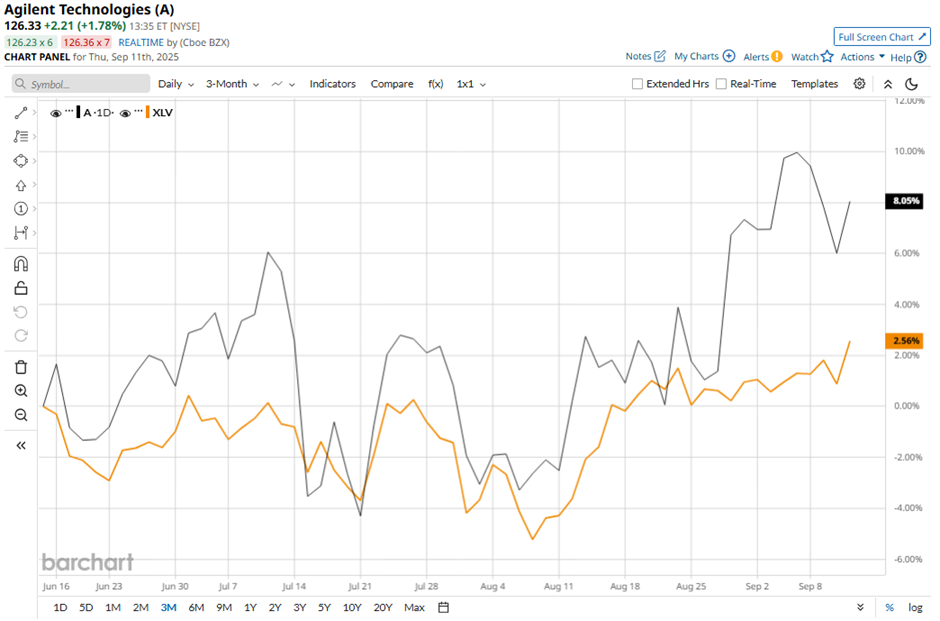Switch to dark mode with moon icon
The height and width of the screenshot is (621, 940).
(x=911, y=84)
